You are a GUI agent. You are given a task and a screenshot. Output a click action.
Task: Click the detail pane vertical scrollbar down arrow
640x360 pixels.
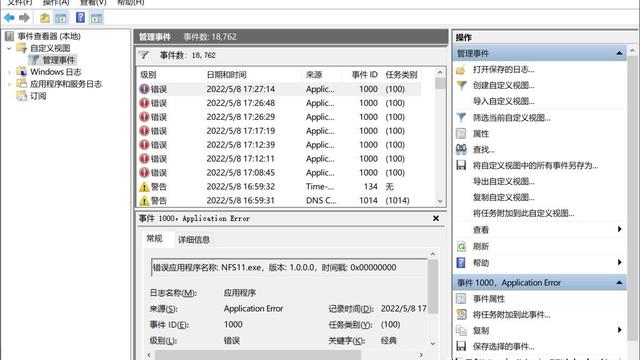[433, 344]
